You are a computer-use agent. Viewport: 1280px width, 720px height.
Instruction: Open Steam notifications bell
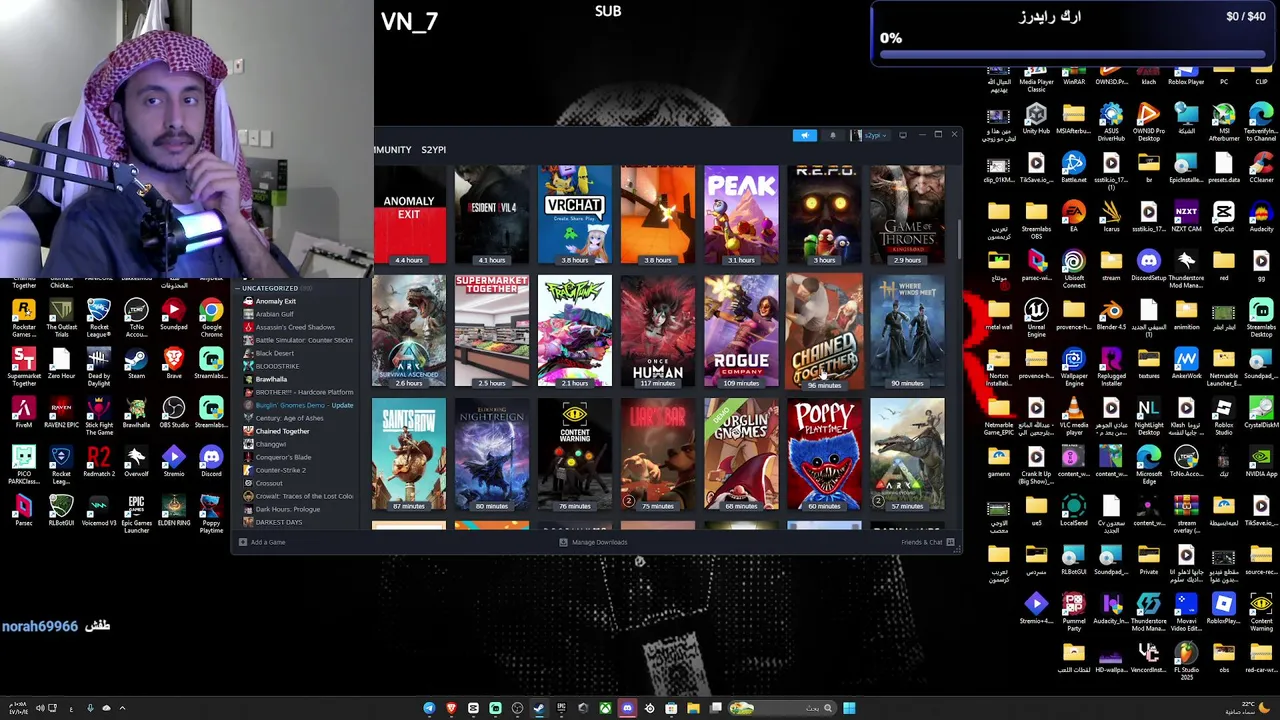point(832,135)
